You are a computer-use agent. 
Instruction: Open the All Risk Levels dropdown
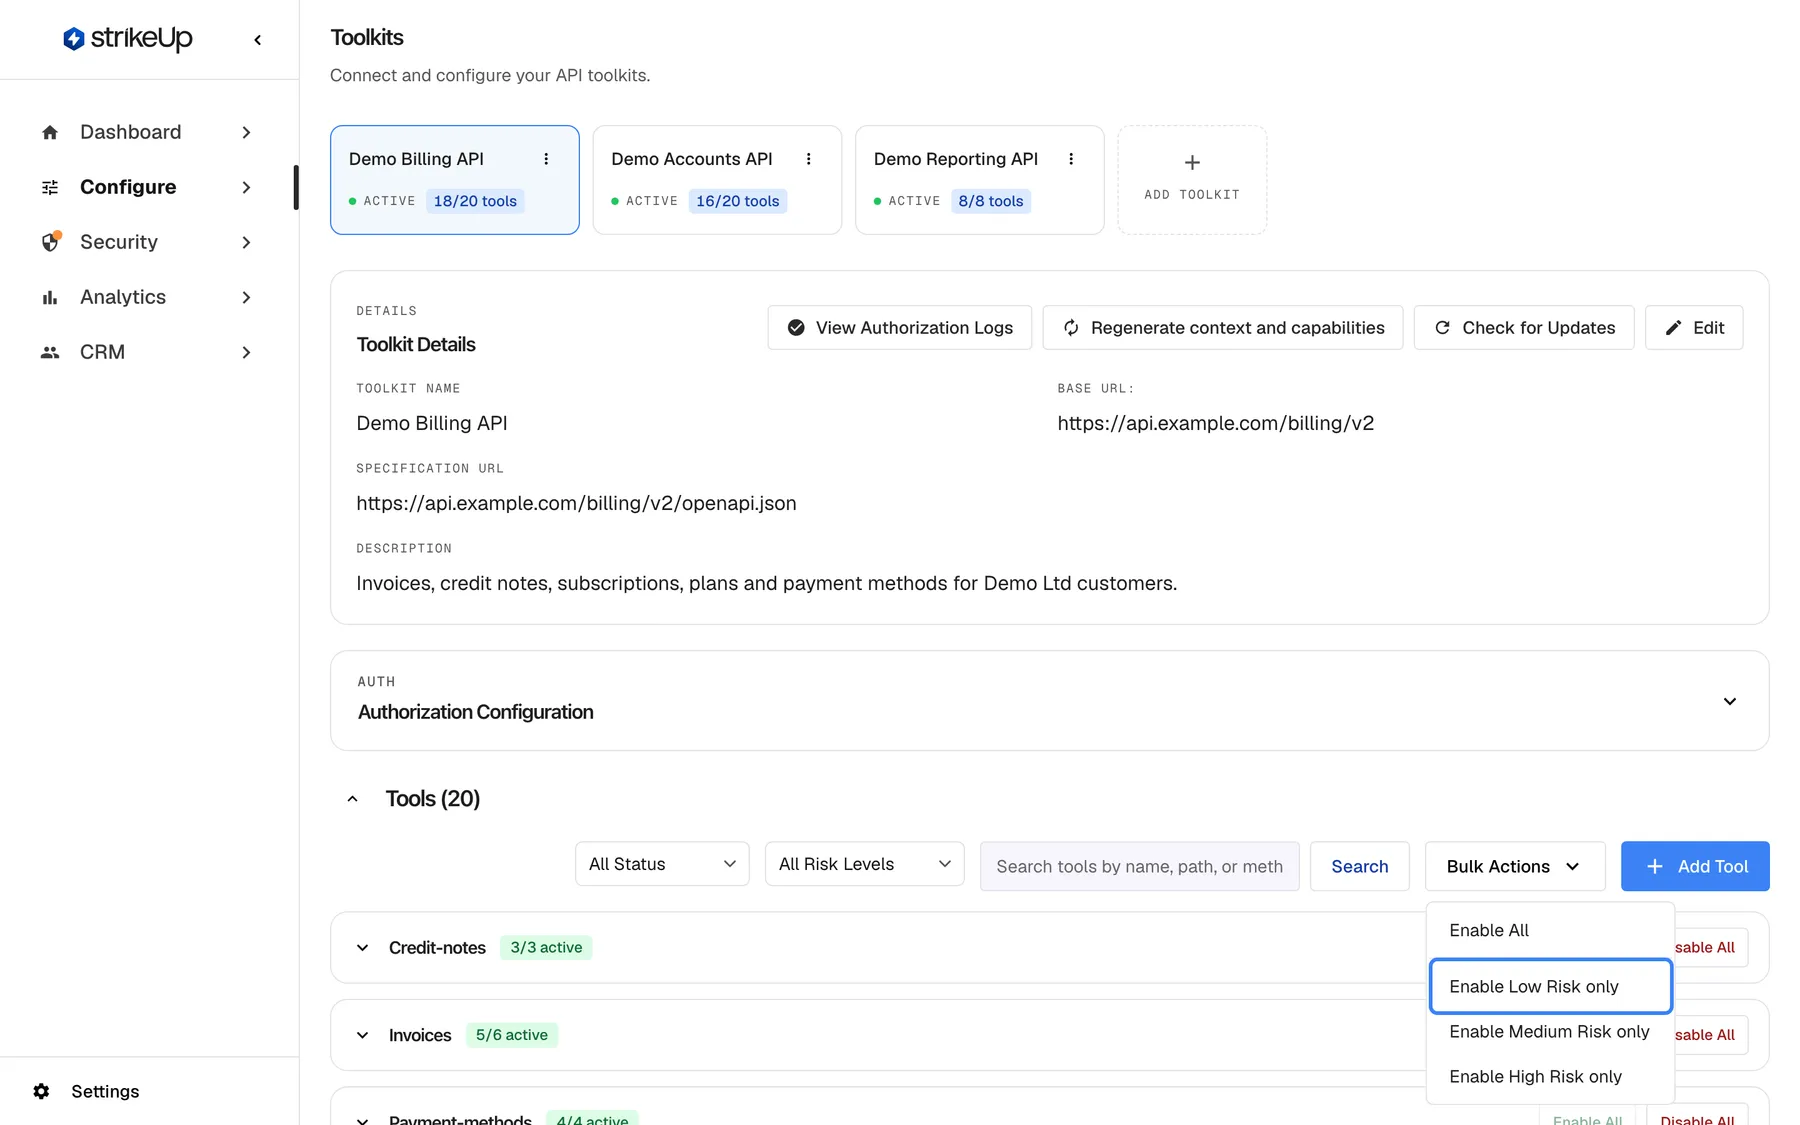pyautogui.click(x=864, y=864)
